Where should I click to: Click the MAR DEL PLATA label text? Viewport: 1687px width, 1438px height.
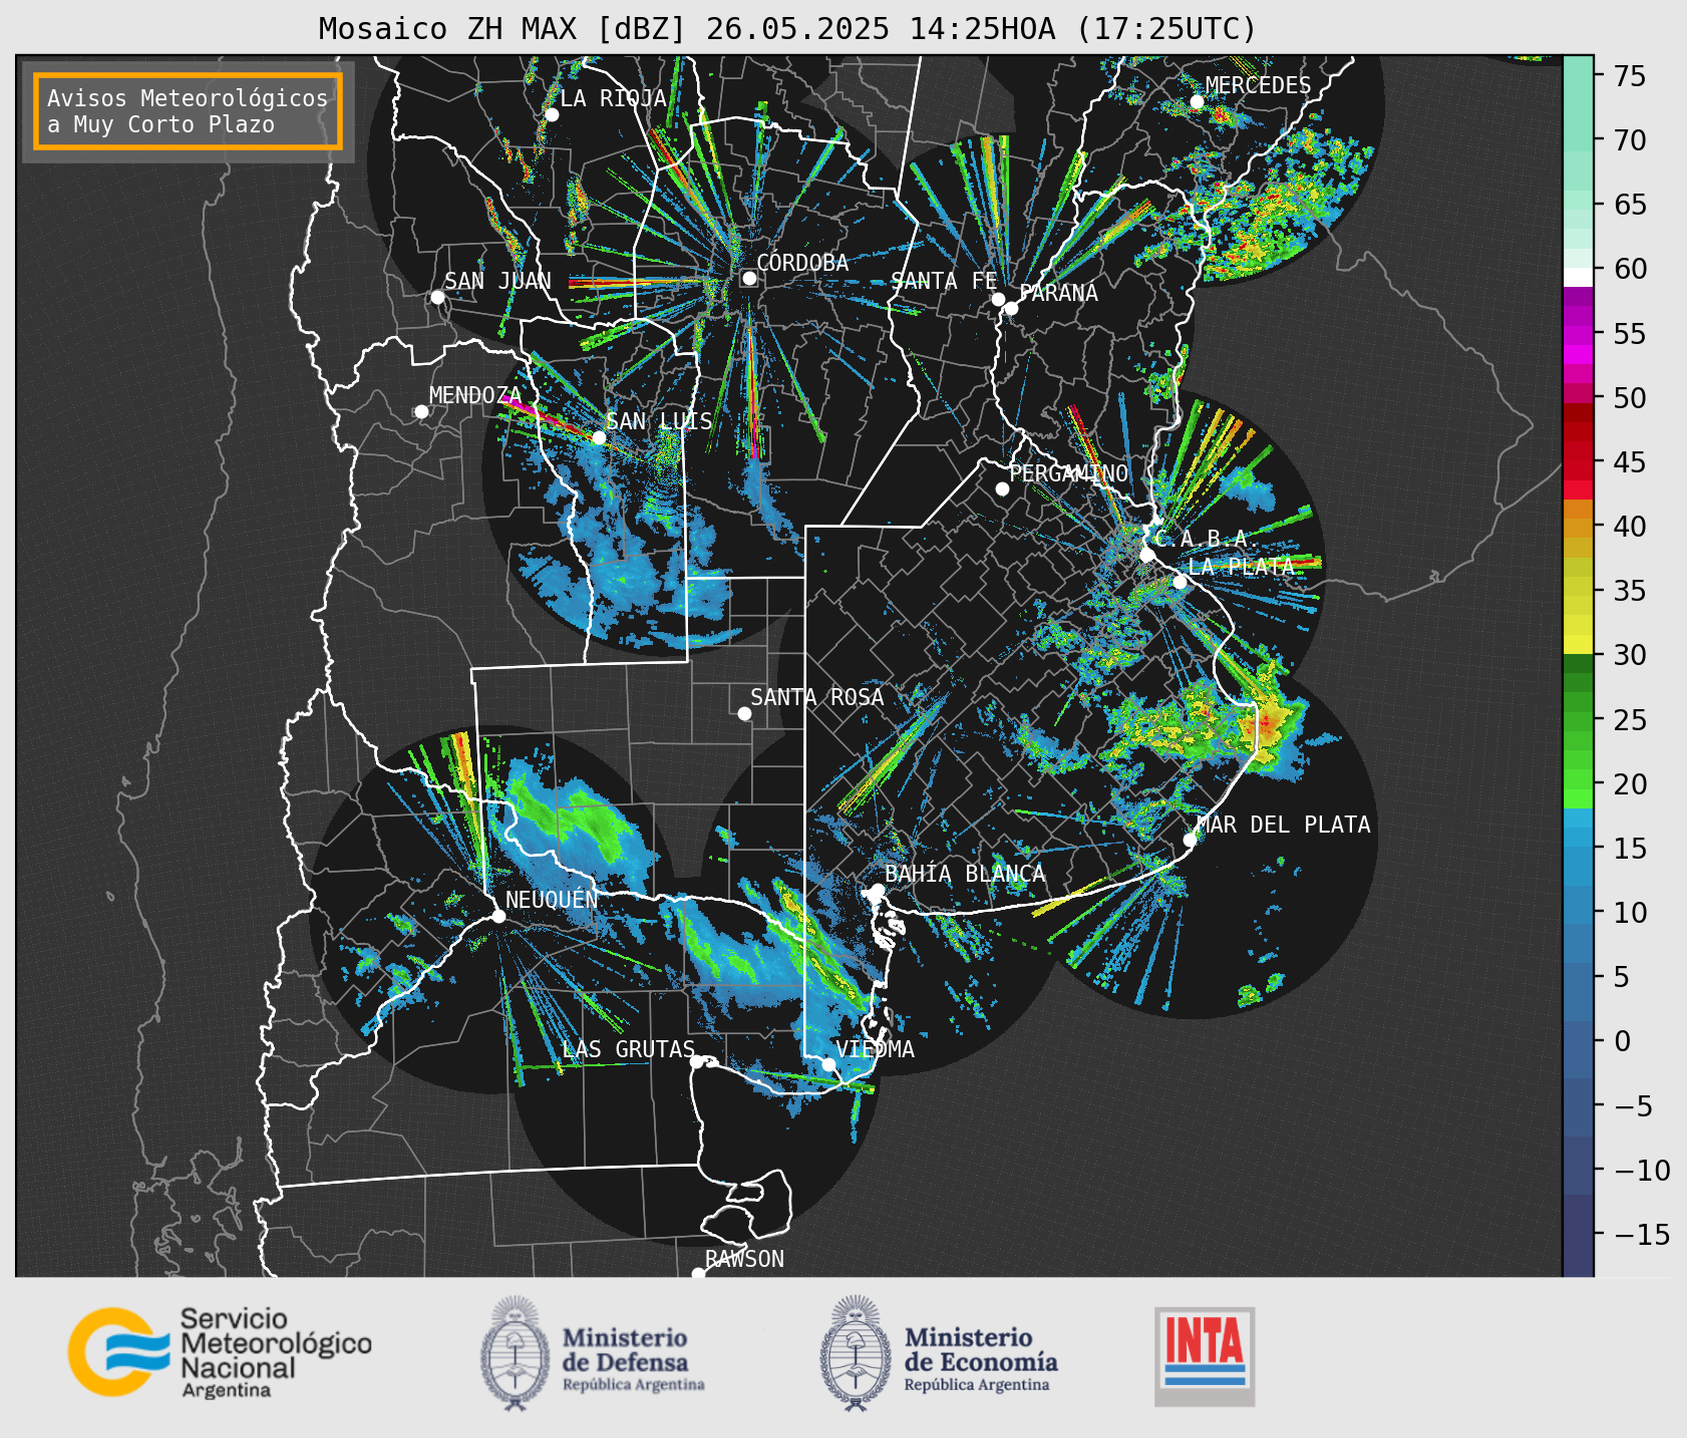1284,825
